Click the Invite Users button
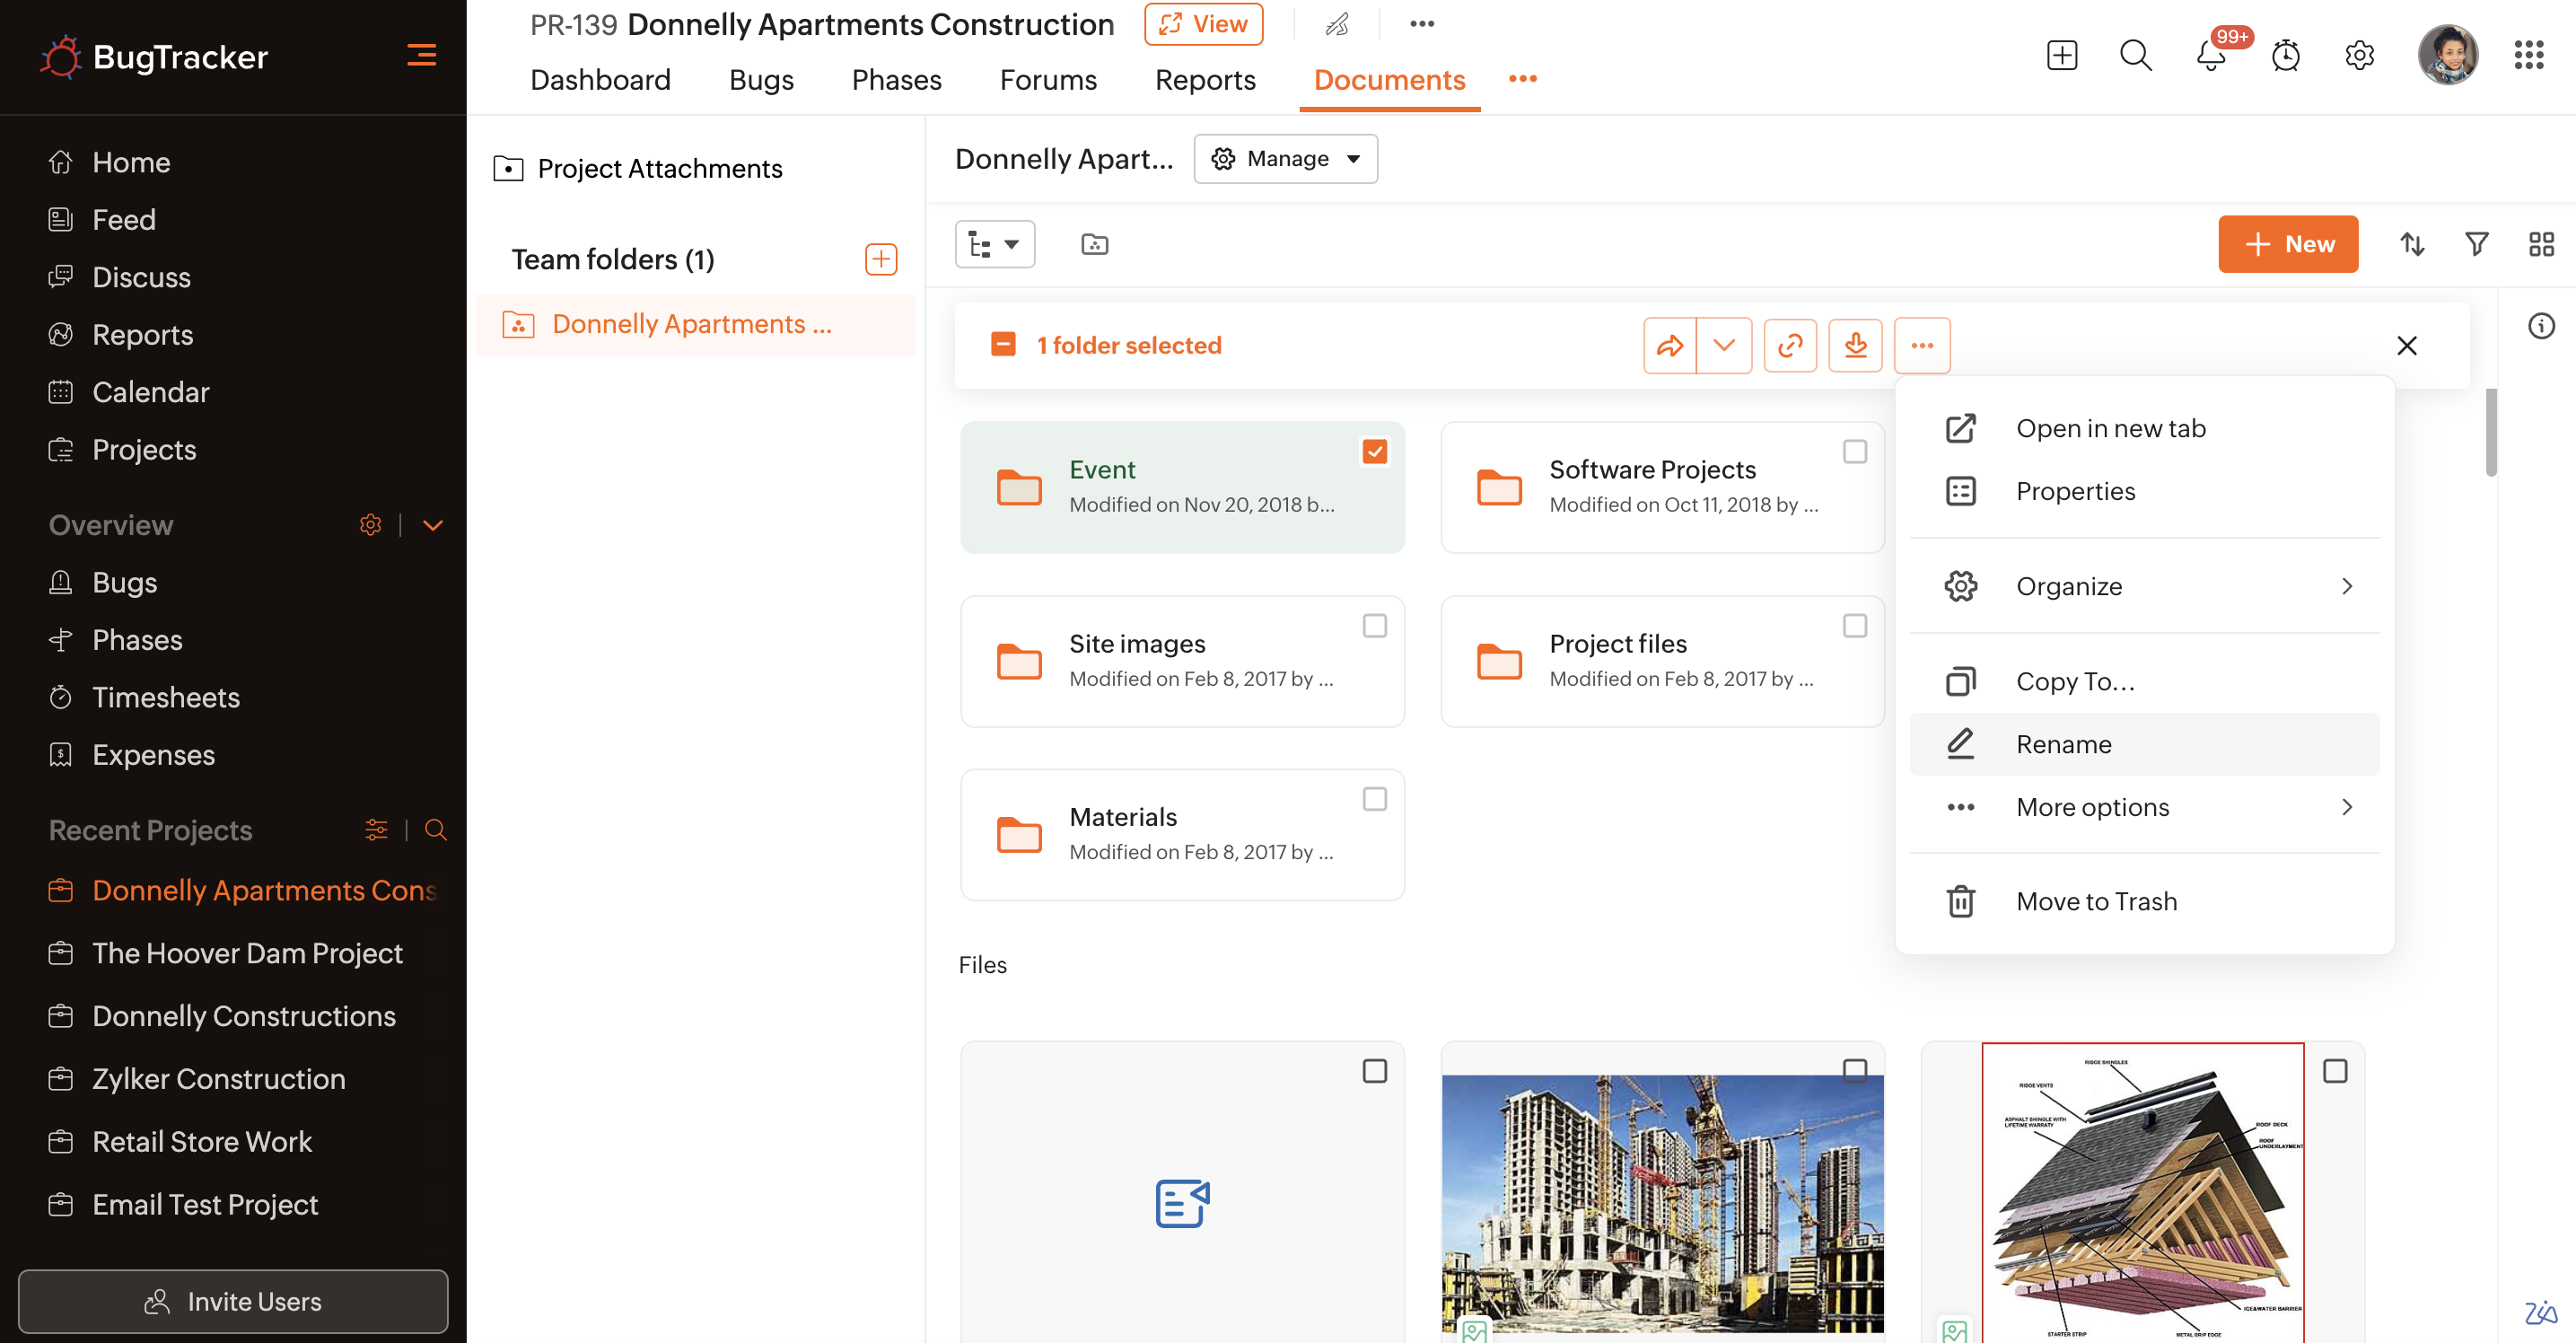The height and width of the screenshot is (1343, 2576). [x=233, y=1301]
